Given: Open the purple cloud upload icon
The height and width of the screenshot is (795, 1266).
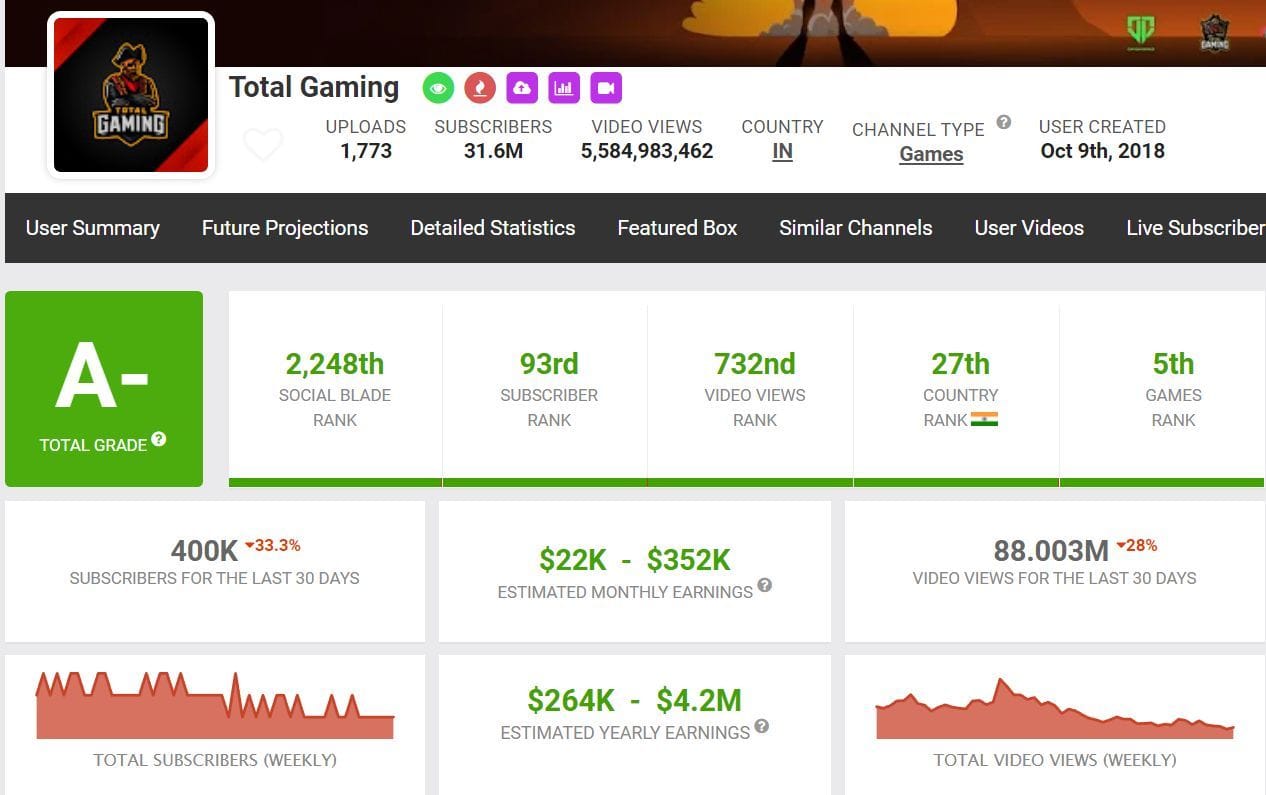Looking at the screenshot, I should [522, 88].
